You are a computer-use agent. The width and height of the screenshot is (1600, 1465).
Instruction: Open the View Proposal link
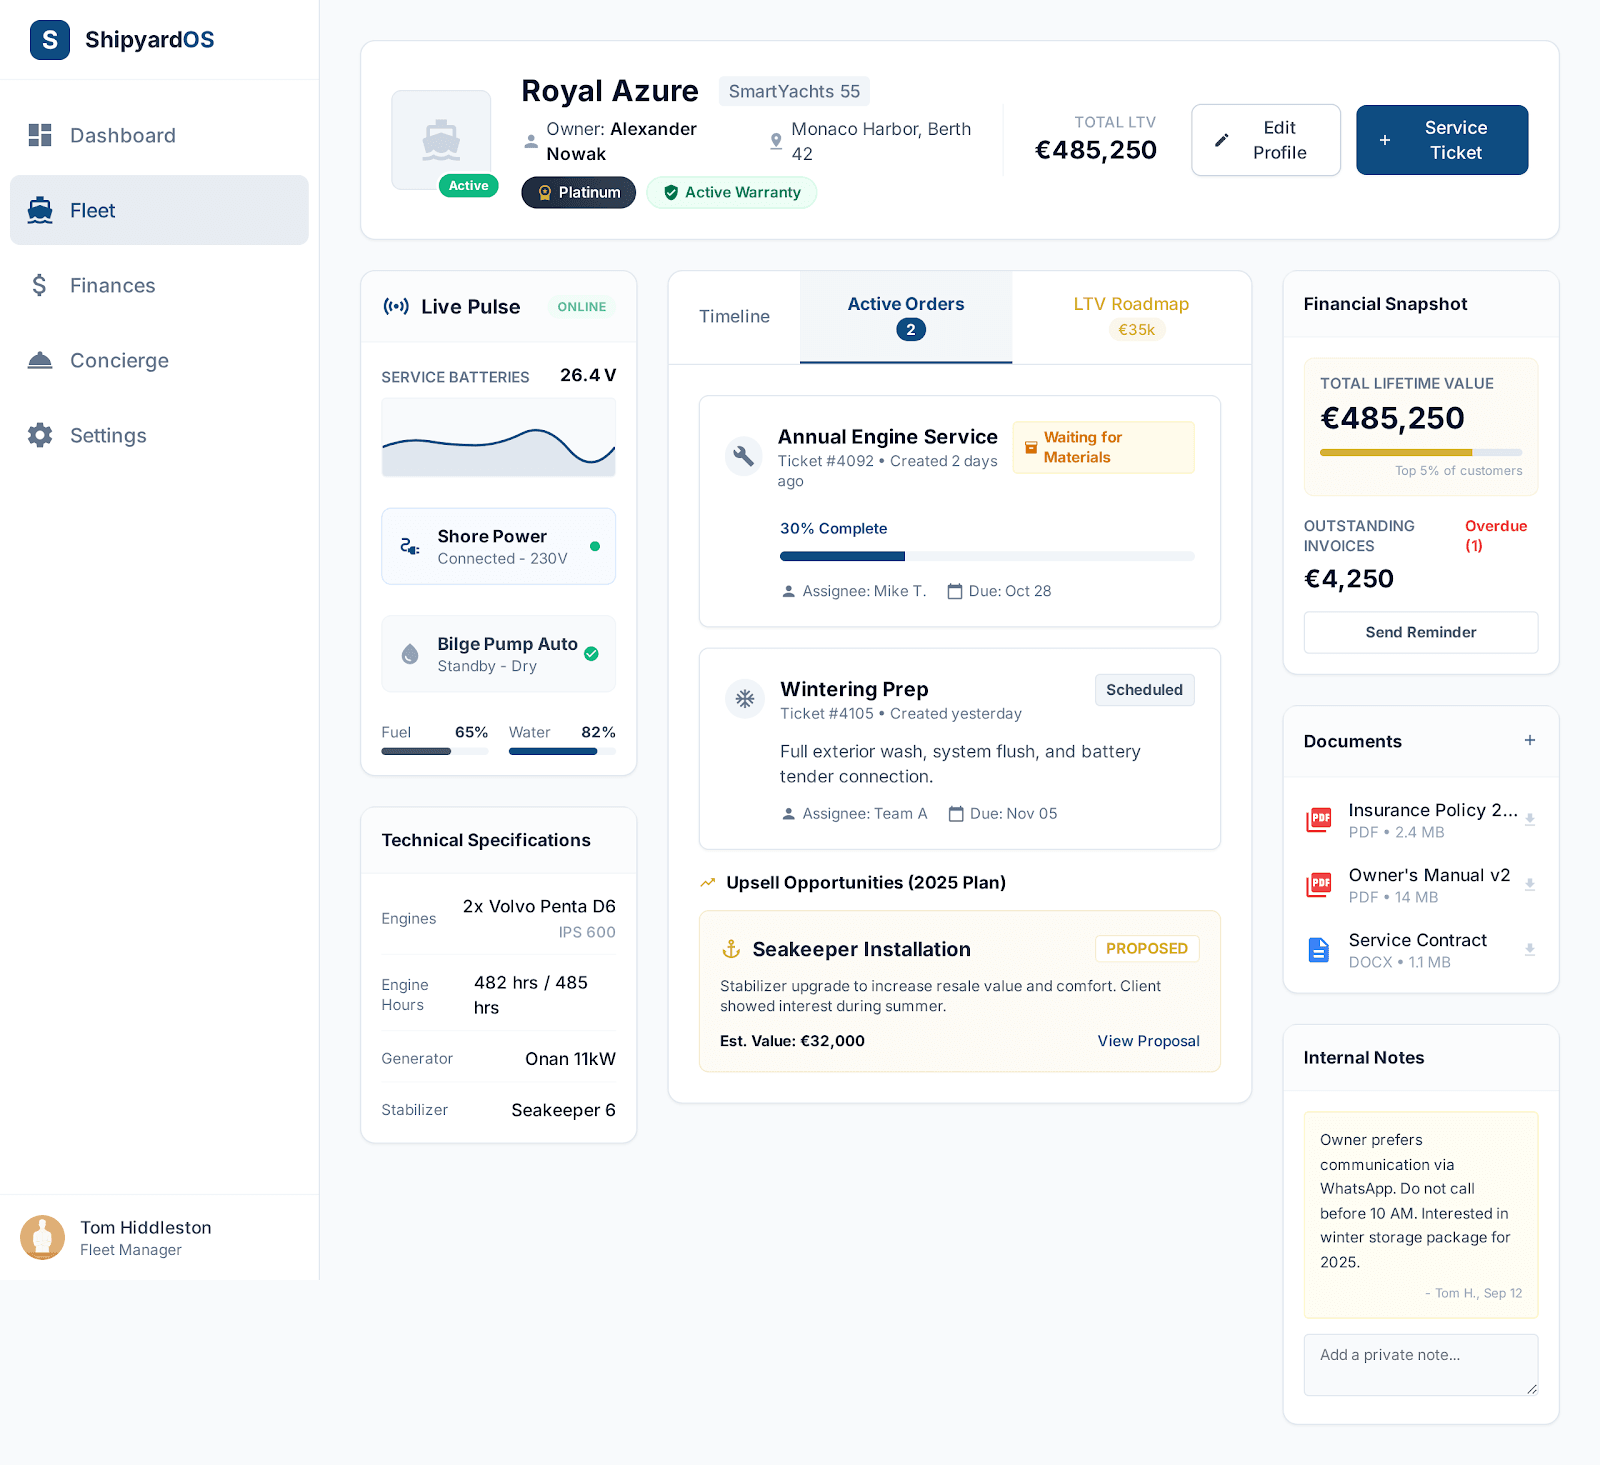tap(1148, 1041)
